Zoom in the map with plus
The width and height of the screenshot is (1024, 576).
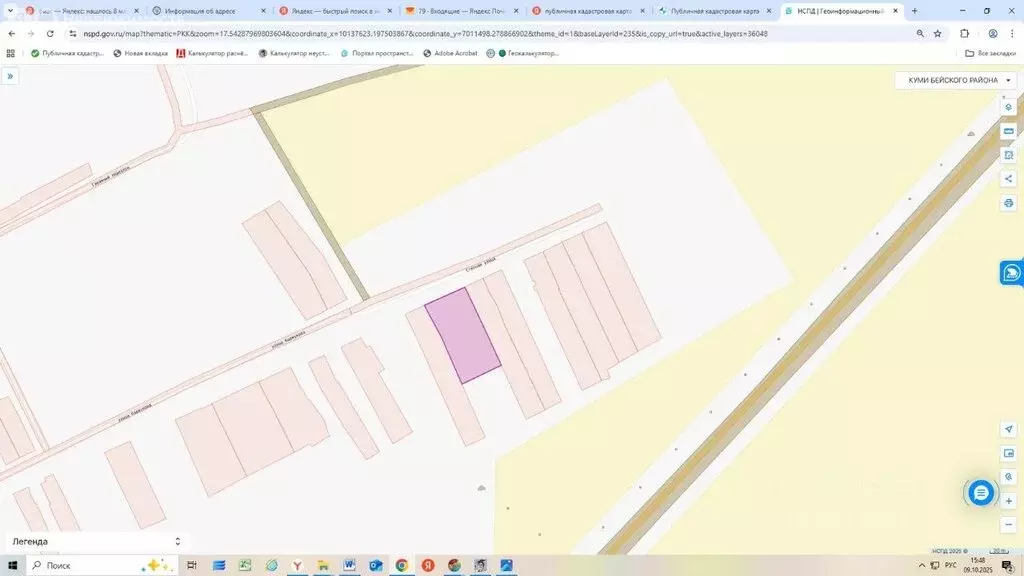[1008, 501]
